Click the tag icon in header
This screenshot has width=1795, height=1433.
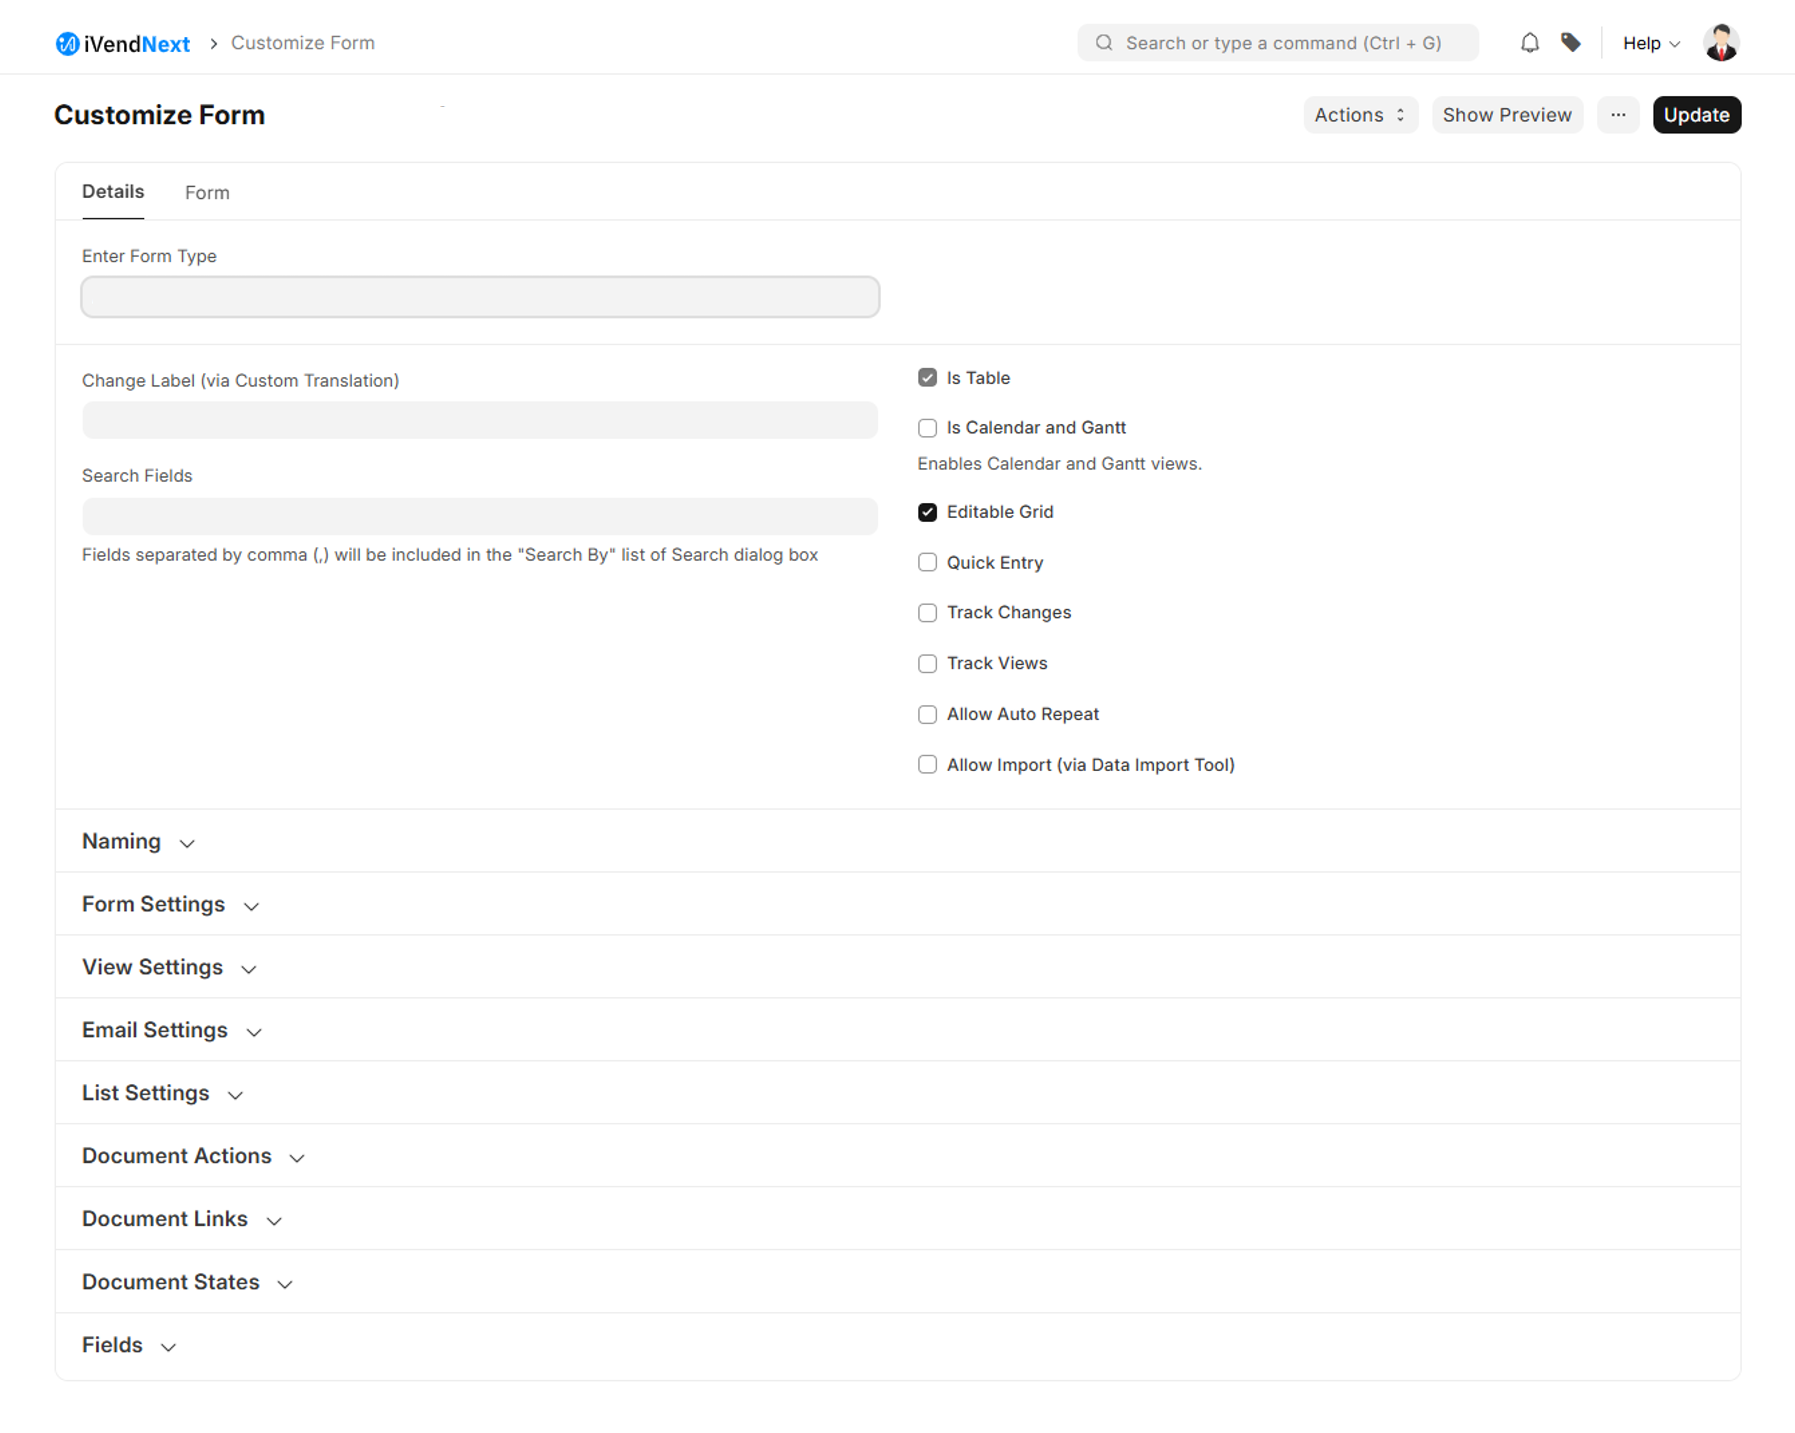1571,43
